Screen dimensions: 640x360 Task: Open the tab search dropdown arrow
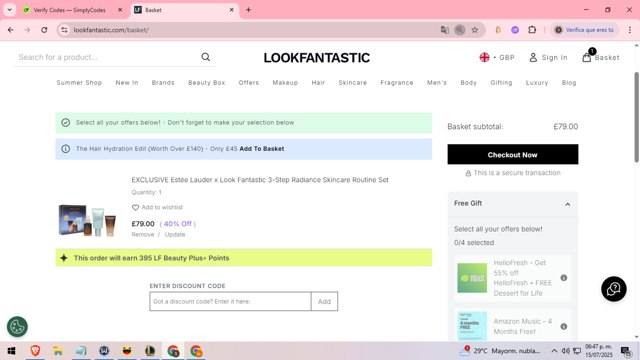coord(9,10)
